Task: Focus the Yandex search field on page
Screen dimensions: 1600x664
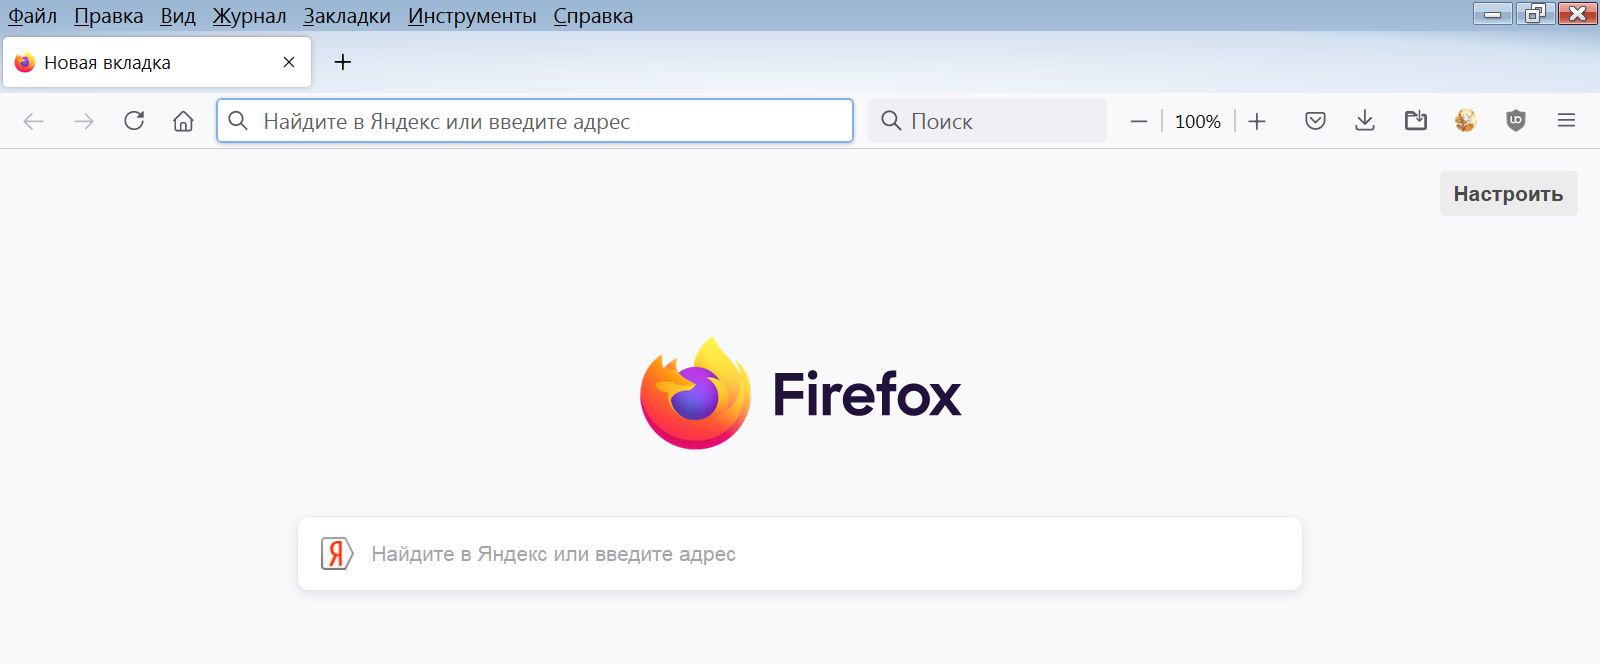Action: pyautogui.click(x=800, y=553)
